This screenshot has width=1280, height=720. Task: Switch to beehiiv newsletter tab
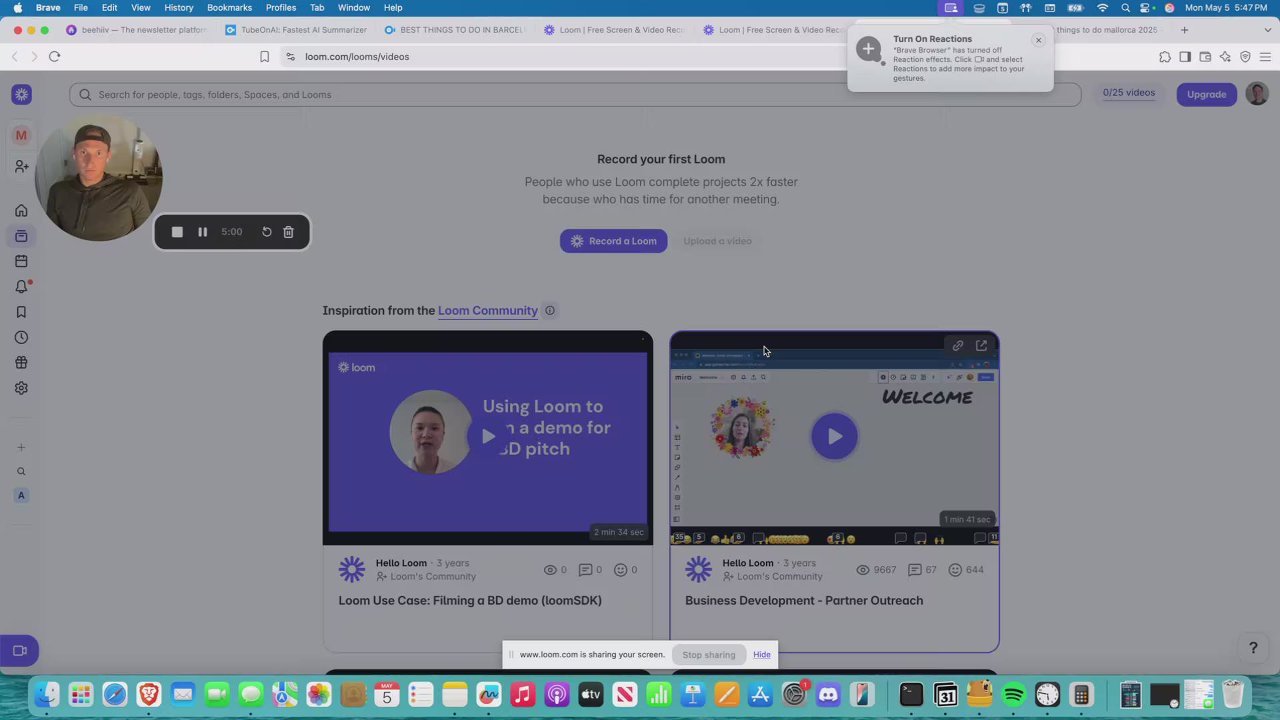click(136, 30)
